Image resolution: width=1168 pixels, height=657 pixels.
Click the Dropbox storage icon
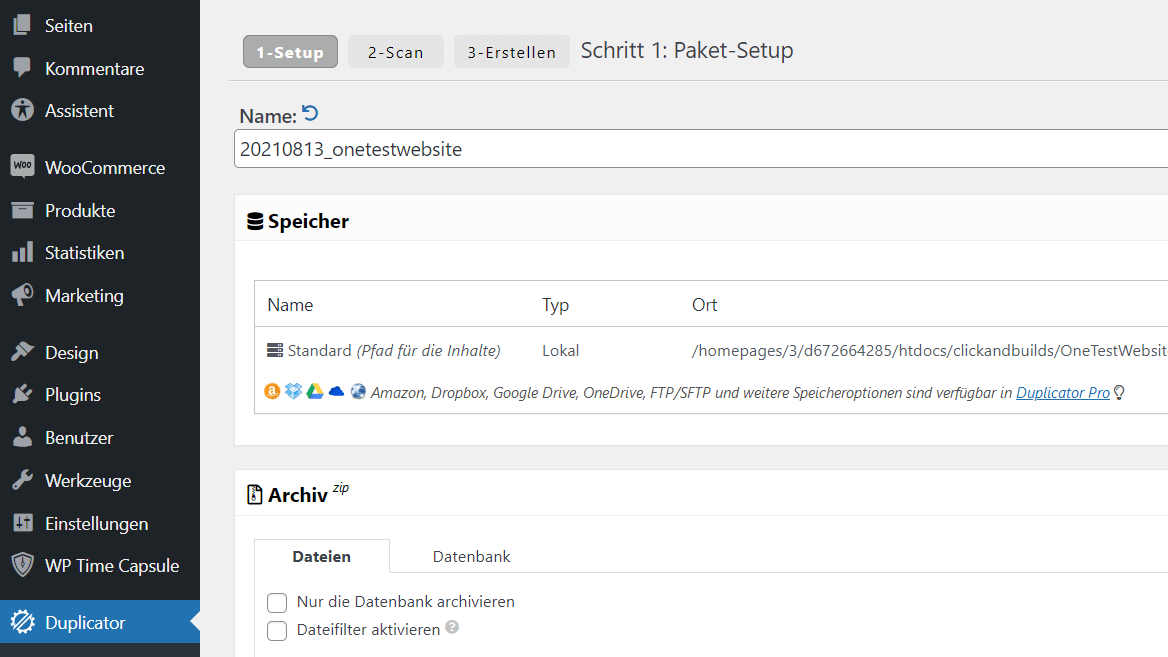[x=293, y=391]
